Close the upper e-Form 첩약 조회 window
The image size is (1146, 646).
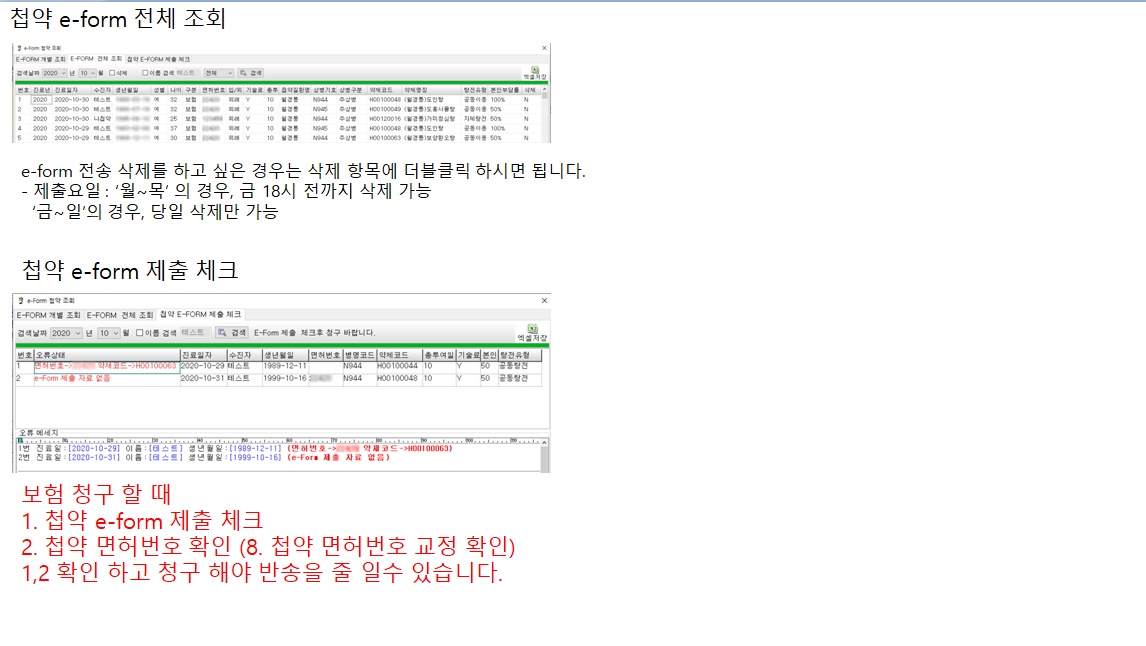tap(544, 48)
